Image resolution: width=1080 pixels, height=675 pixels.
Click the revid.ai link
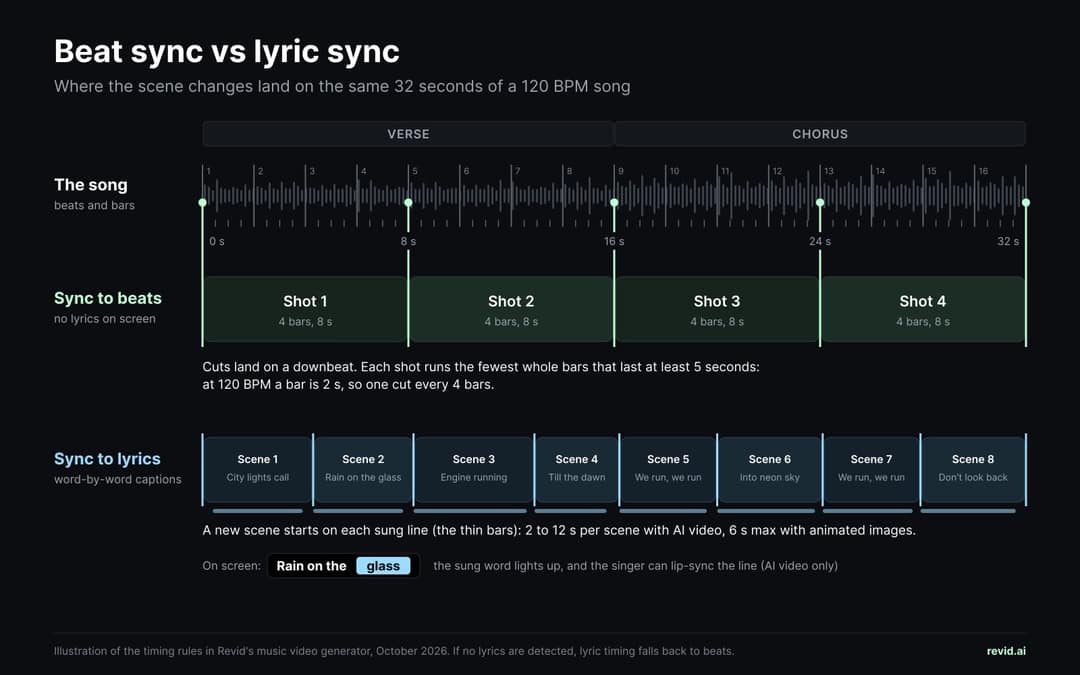pyautogui.click(x=1006, y=651)
